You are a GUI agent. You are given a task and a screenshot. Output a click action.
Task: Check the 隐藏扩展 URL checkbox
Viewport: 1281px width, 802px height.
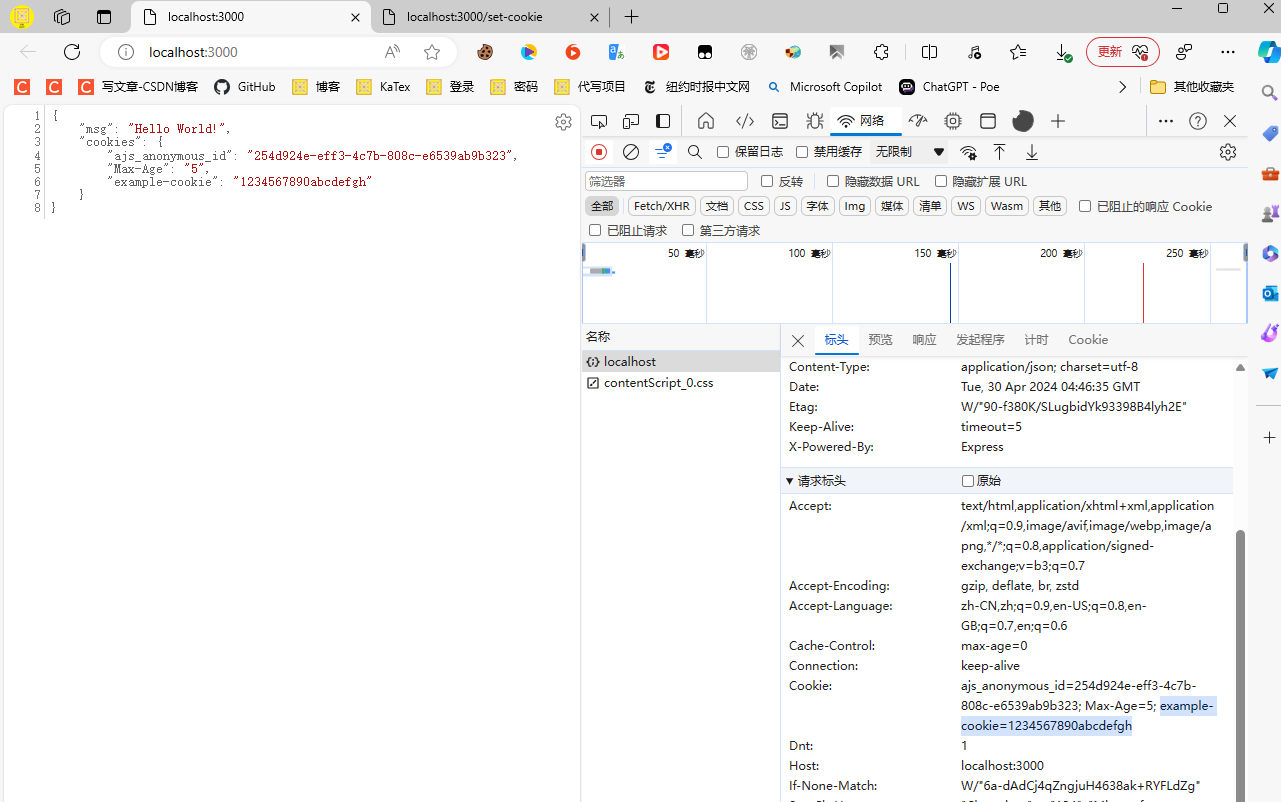click(941, 181)
